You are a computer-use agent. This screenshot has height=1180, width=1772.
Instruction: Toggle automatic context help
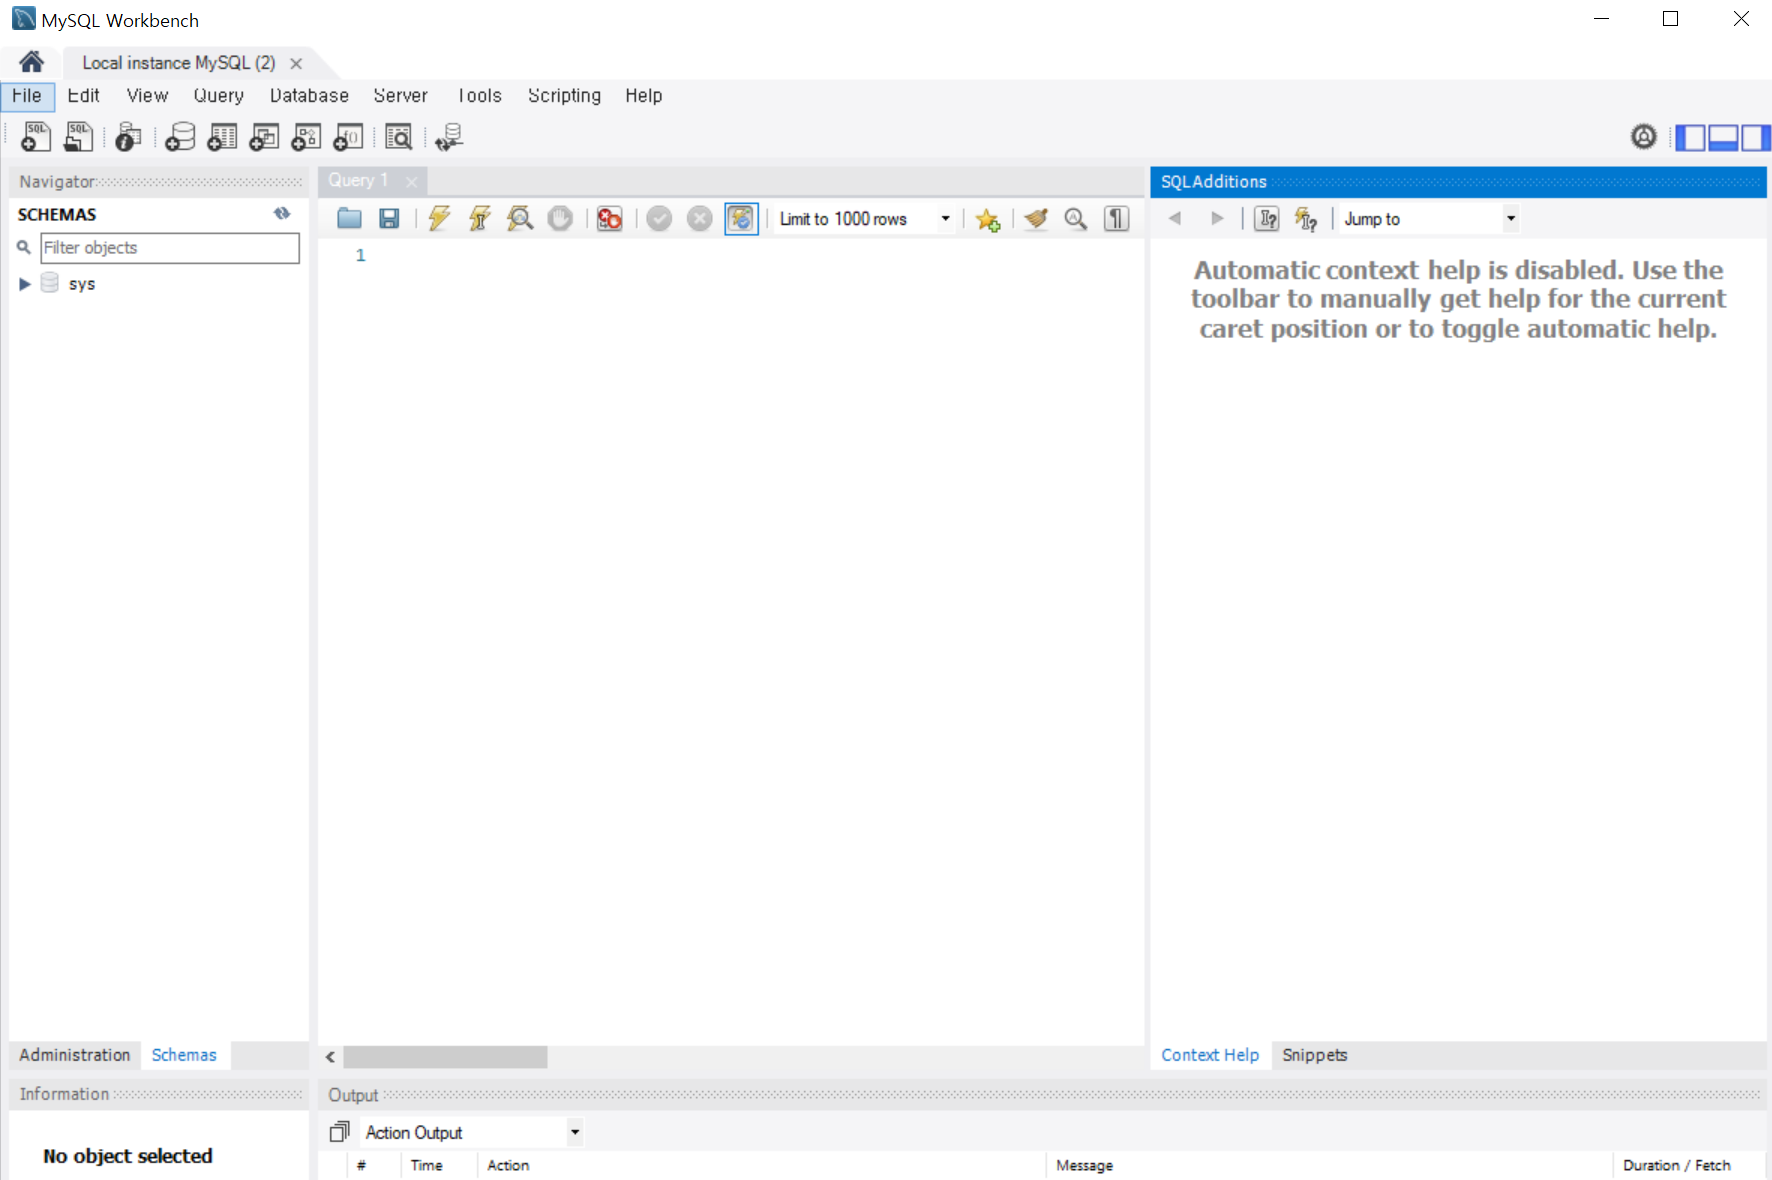click(1306, 218)
